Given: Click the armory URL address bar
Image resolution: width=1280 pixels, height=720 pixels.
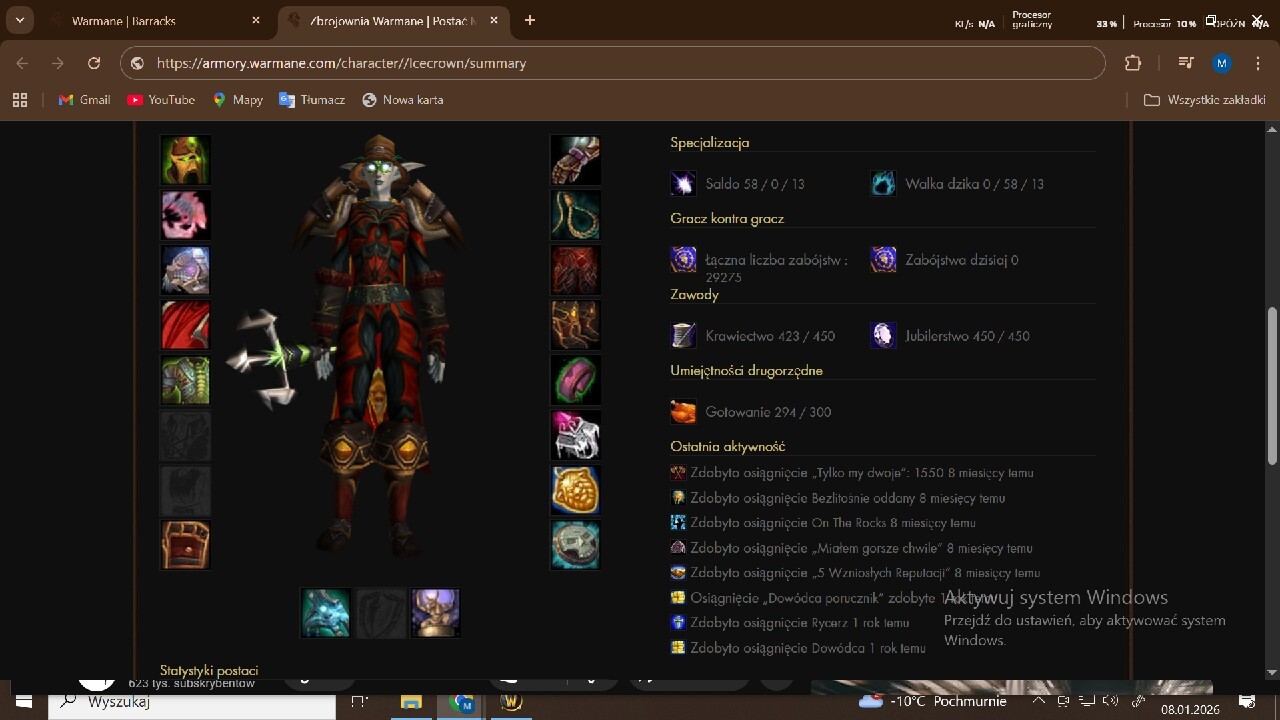Looking at the screenshot, I should pos(612,63).
